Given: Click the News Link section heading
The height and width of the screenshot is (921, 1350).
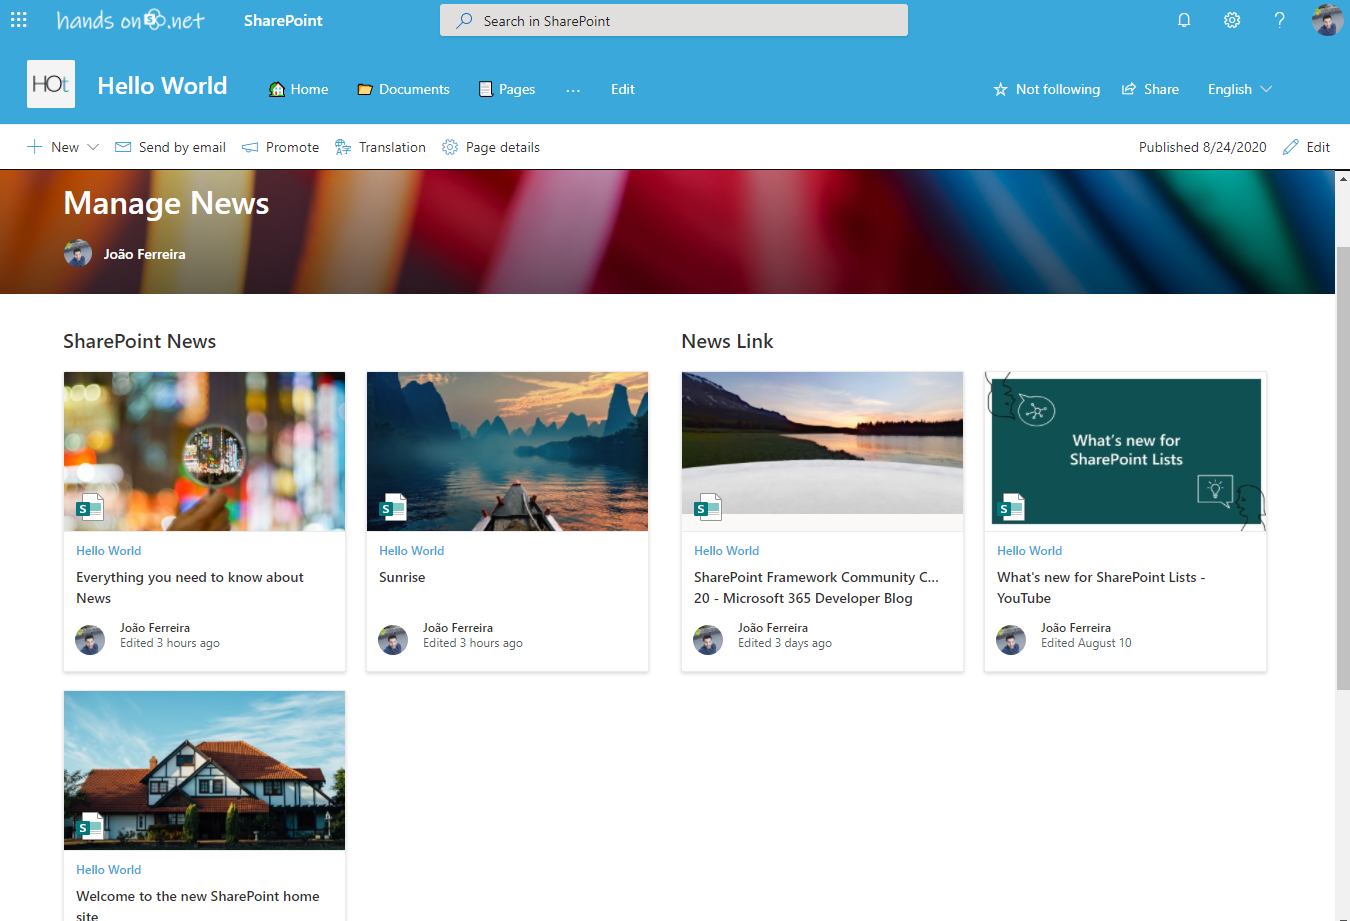Looking at the screenshot, I should click(x=727, y=341).
